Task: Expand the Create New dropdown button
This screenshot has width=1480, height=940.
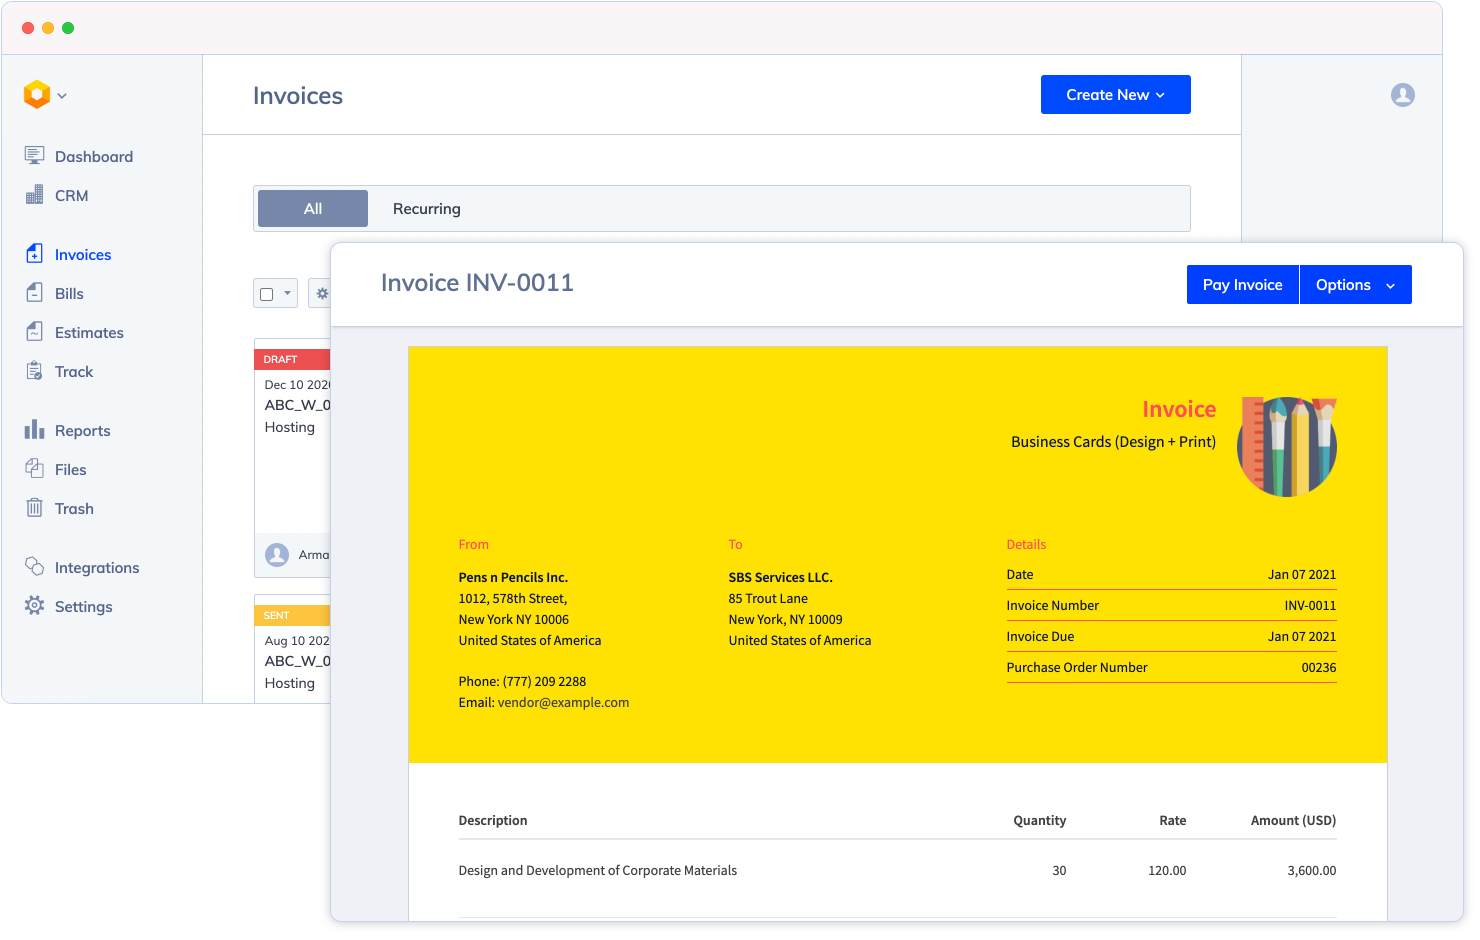Action: tap(1115, 95)
